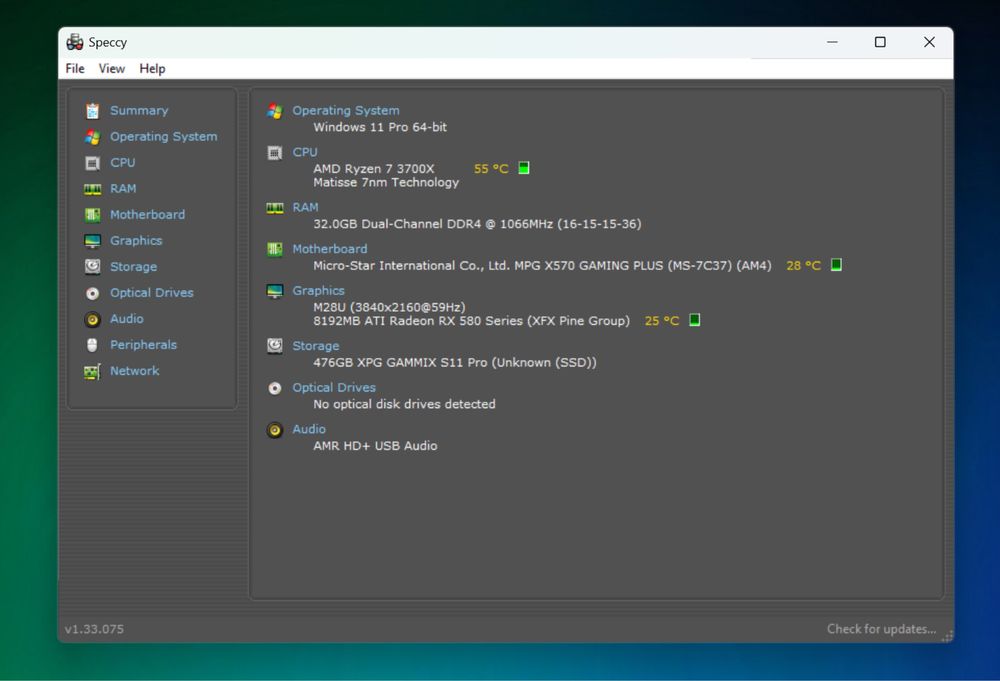The image size is (1000, 681).
Task: Click the AMR HD+ USB Audio text
Action: tap(375, 446)
